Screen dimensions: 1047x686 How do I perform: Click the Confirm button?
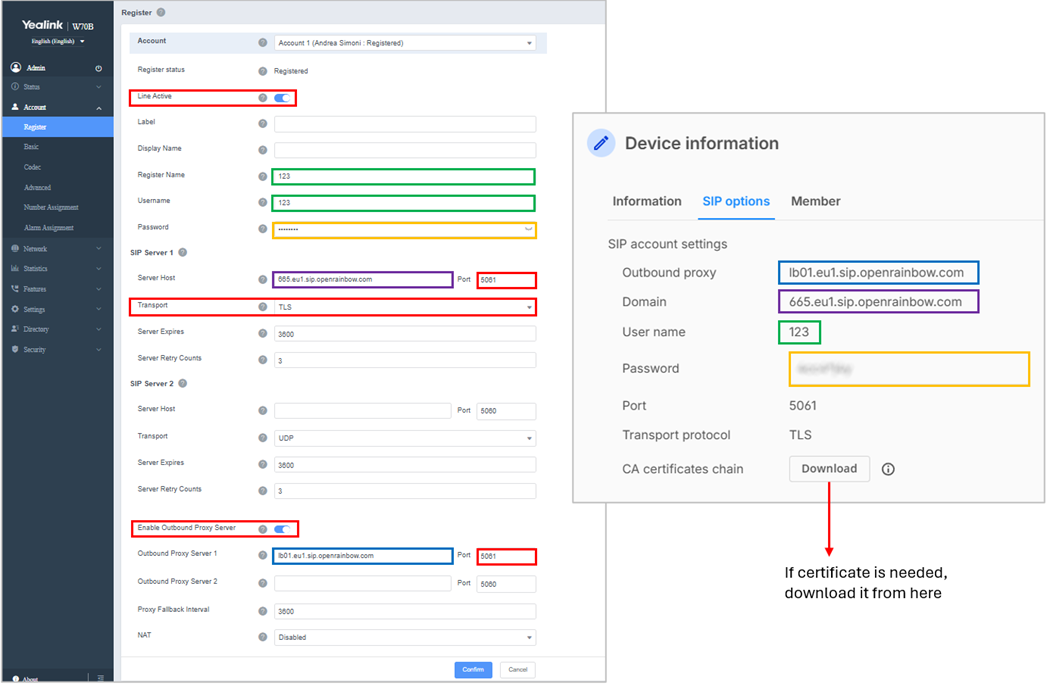pos(473,670)
